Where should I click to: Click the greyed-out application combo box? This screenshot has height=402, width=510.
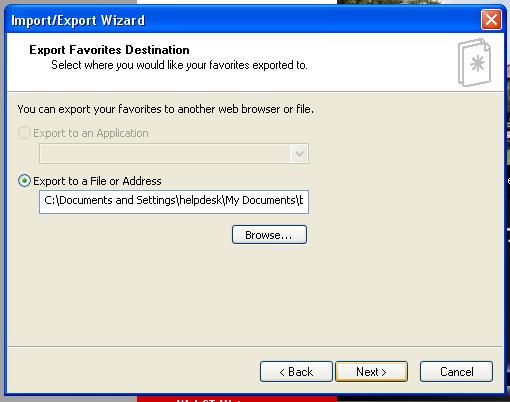click(174, 154)
